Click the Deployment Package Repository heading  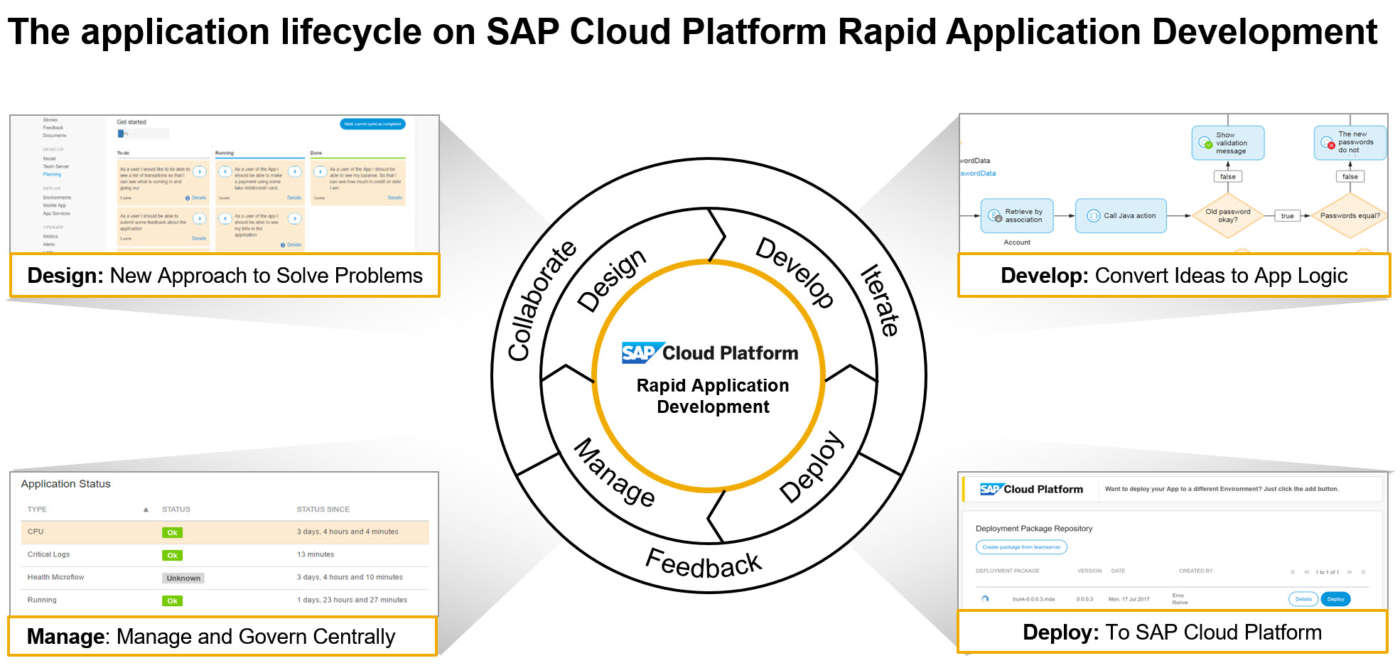[x=1034, y=528]
